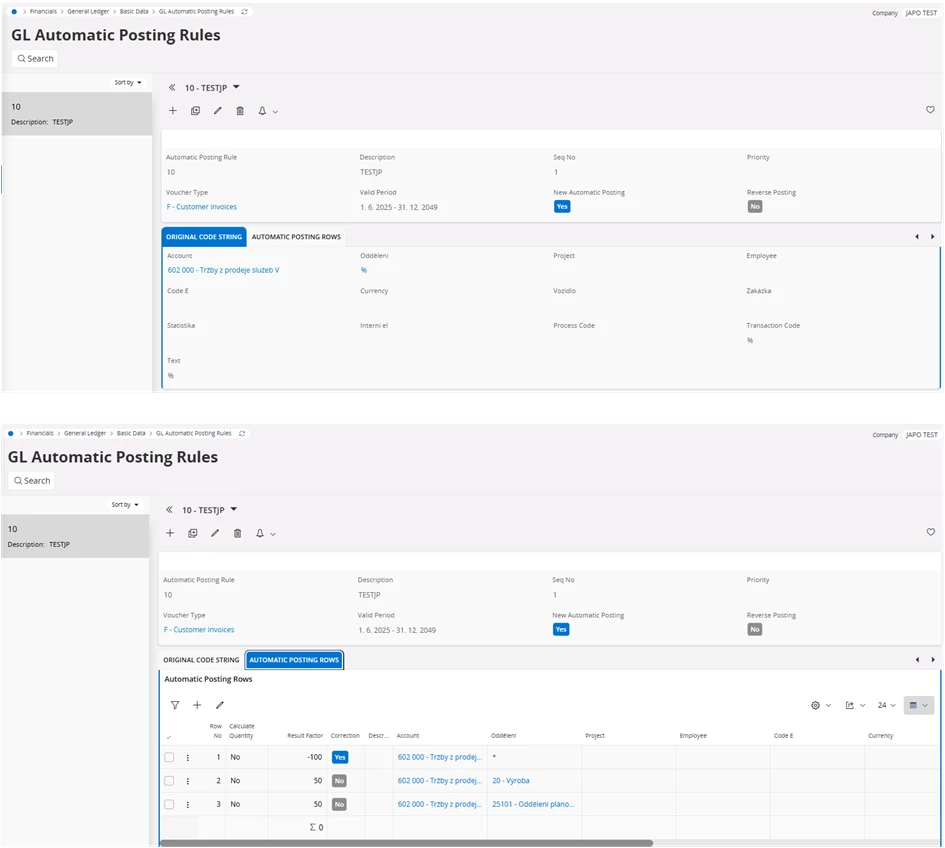Toggle Reverse Posting No in Original Code String view

[x=755, y=207]
